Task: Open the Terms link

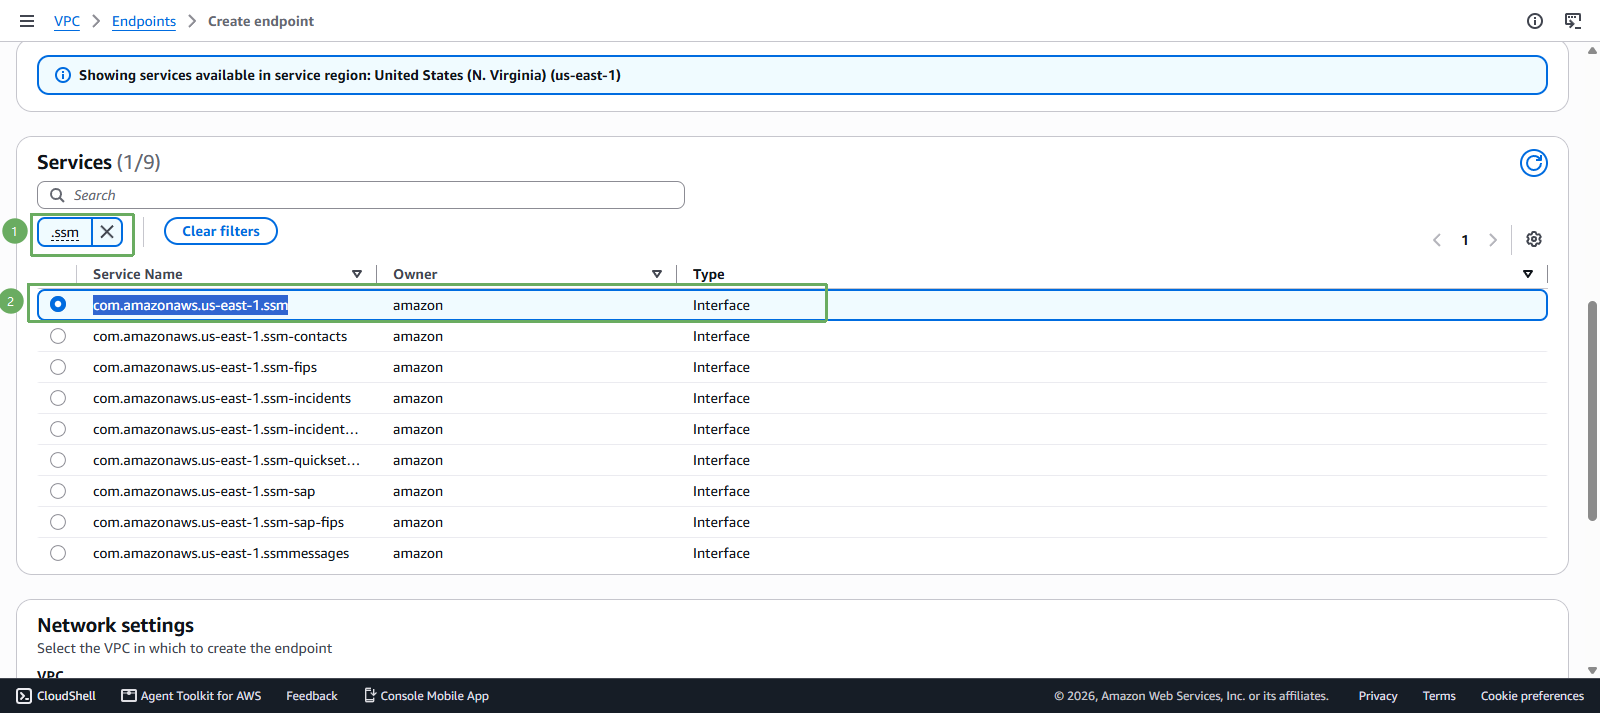Action: (1439, 696)
